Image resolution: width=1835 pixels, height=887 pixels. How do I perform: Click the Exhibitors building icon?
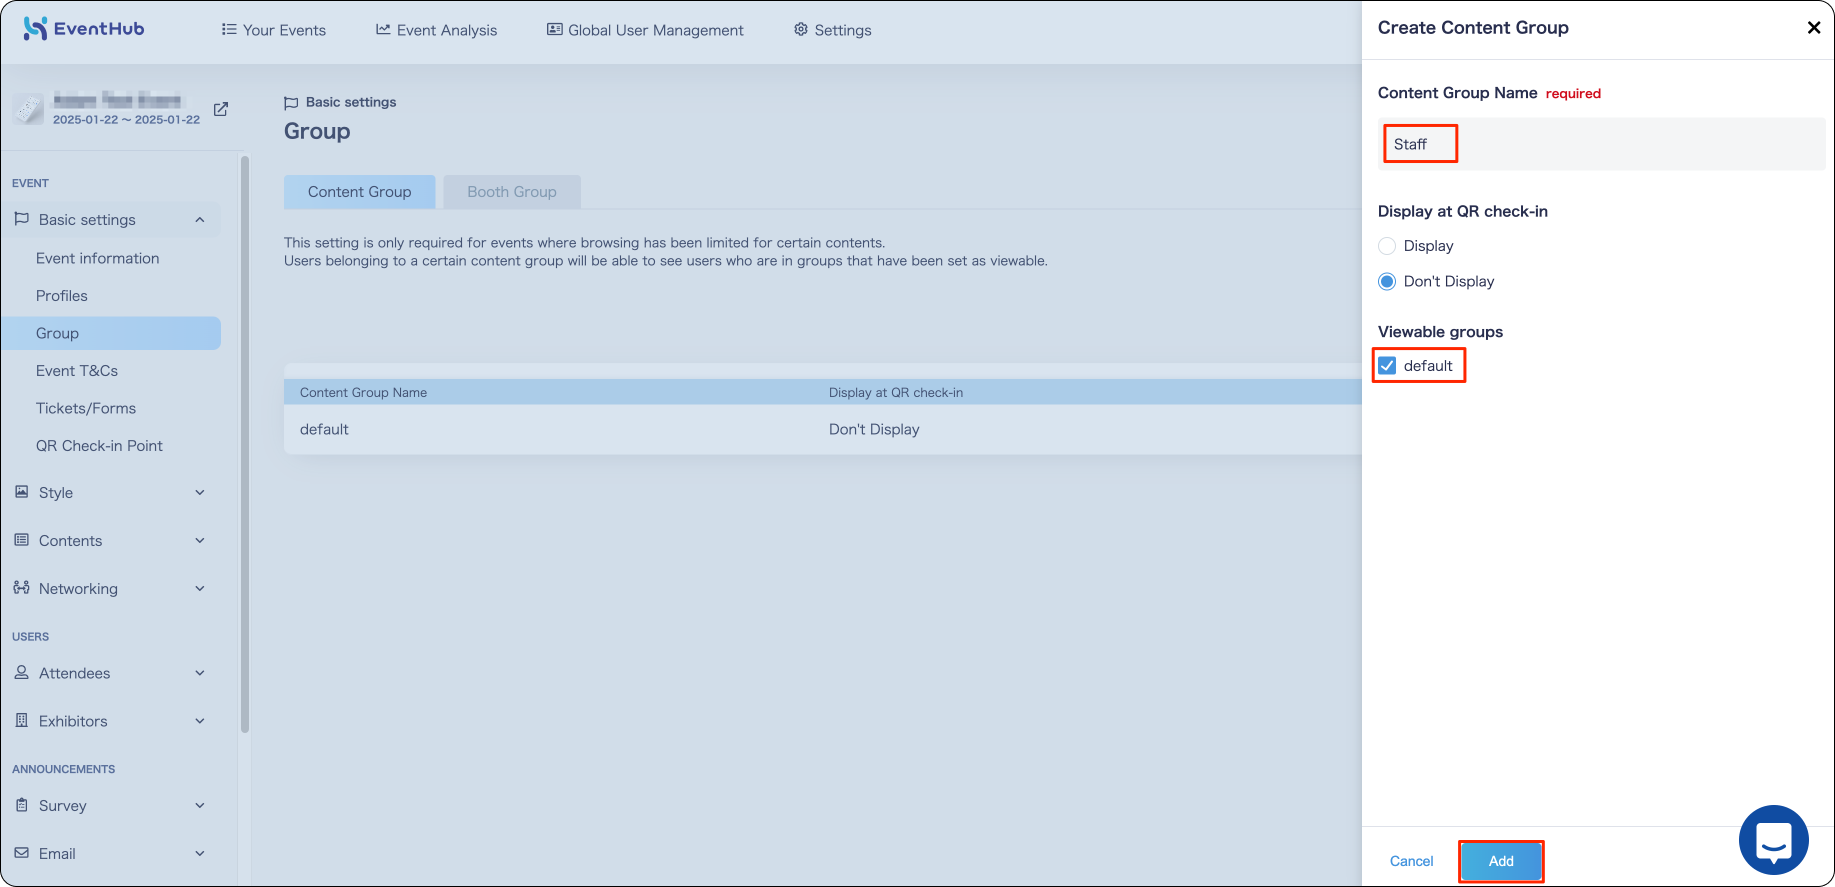pos(22,721)
